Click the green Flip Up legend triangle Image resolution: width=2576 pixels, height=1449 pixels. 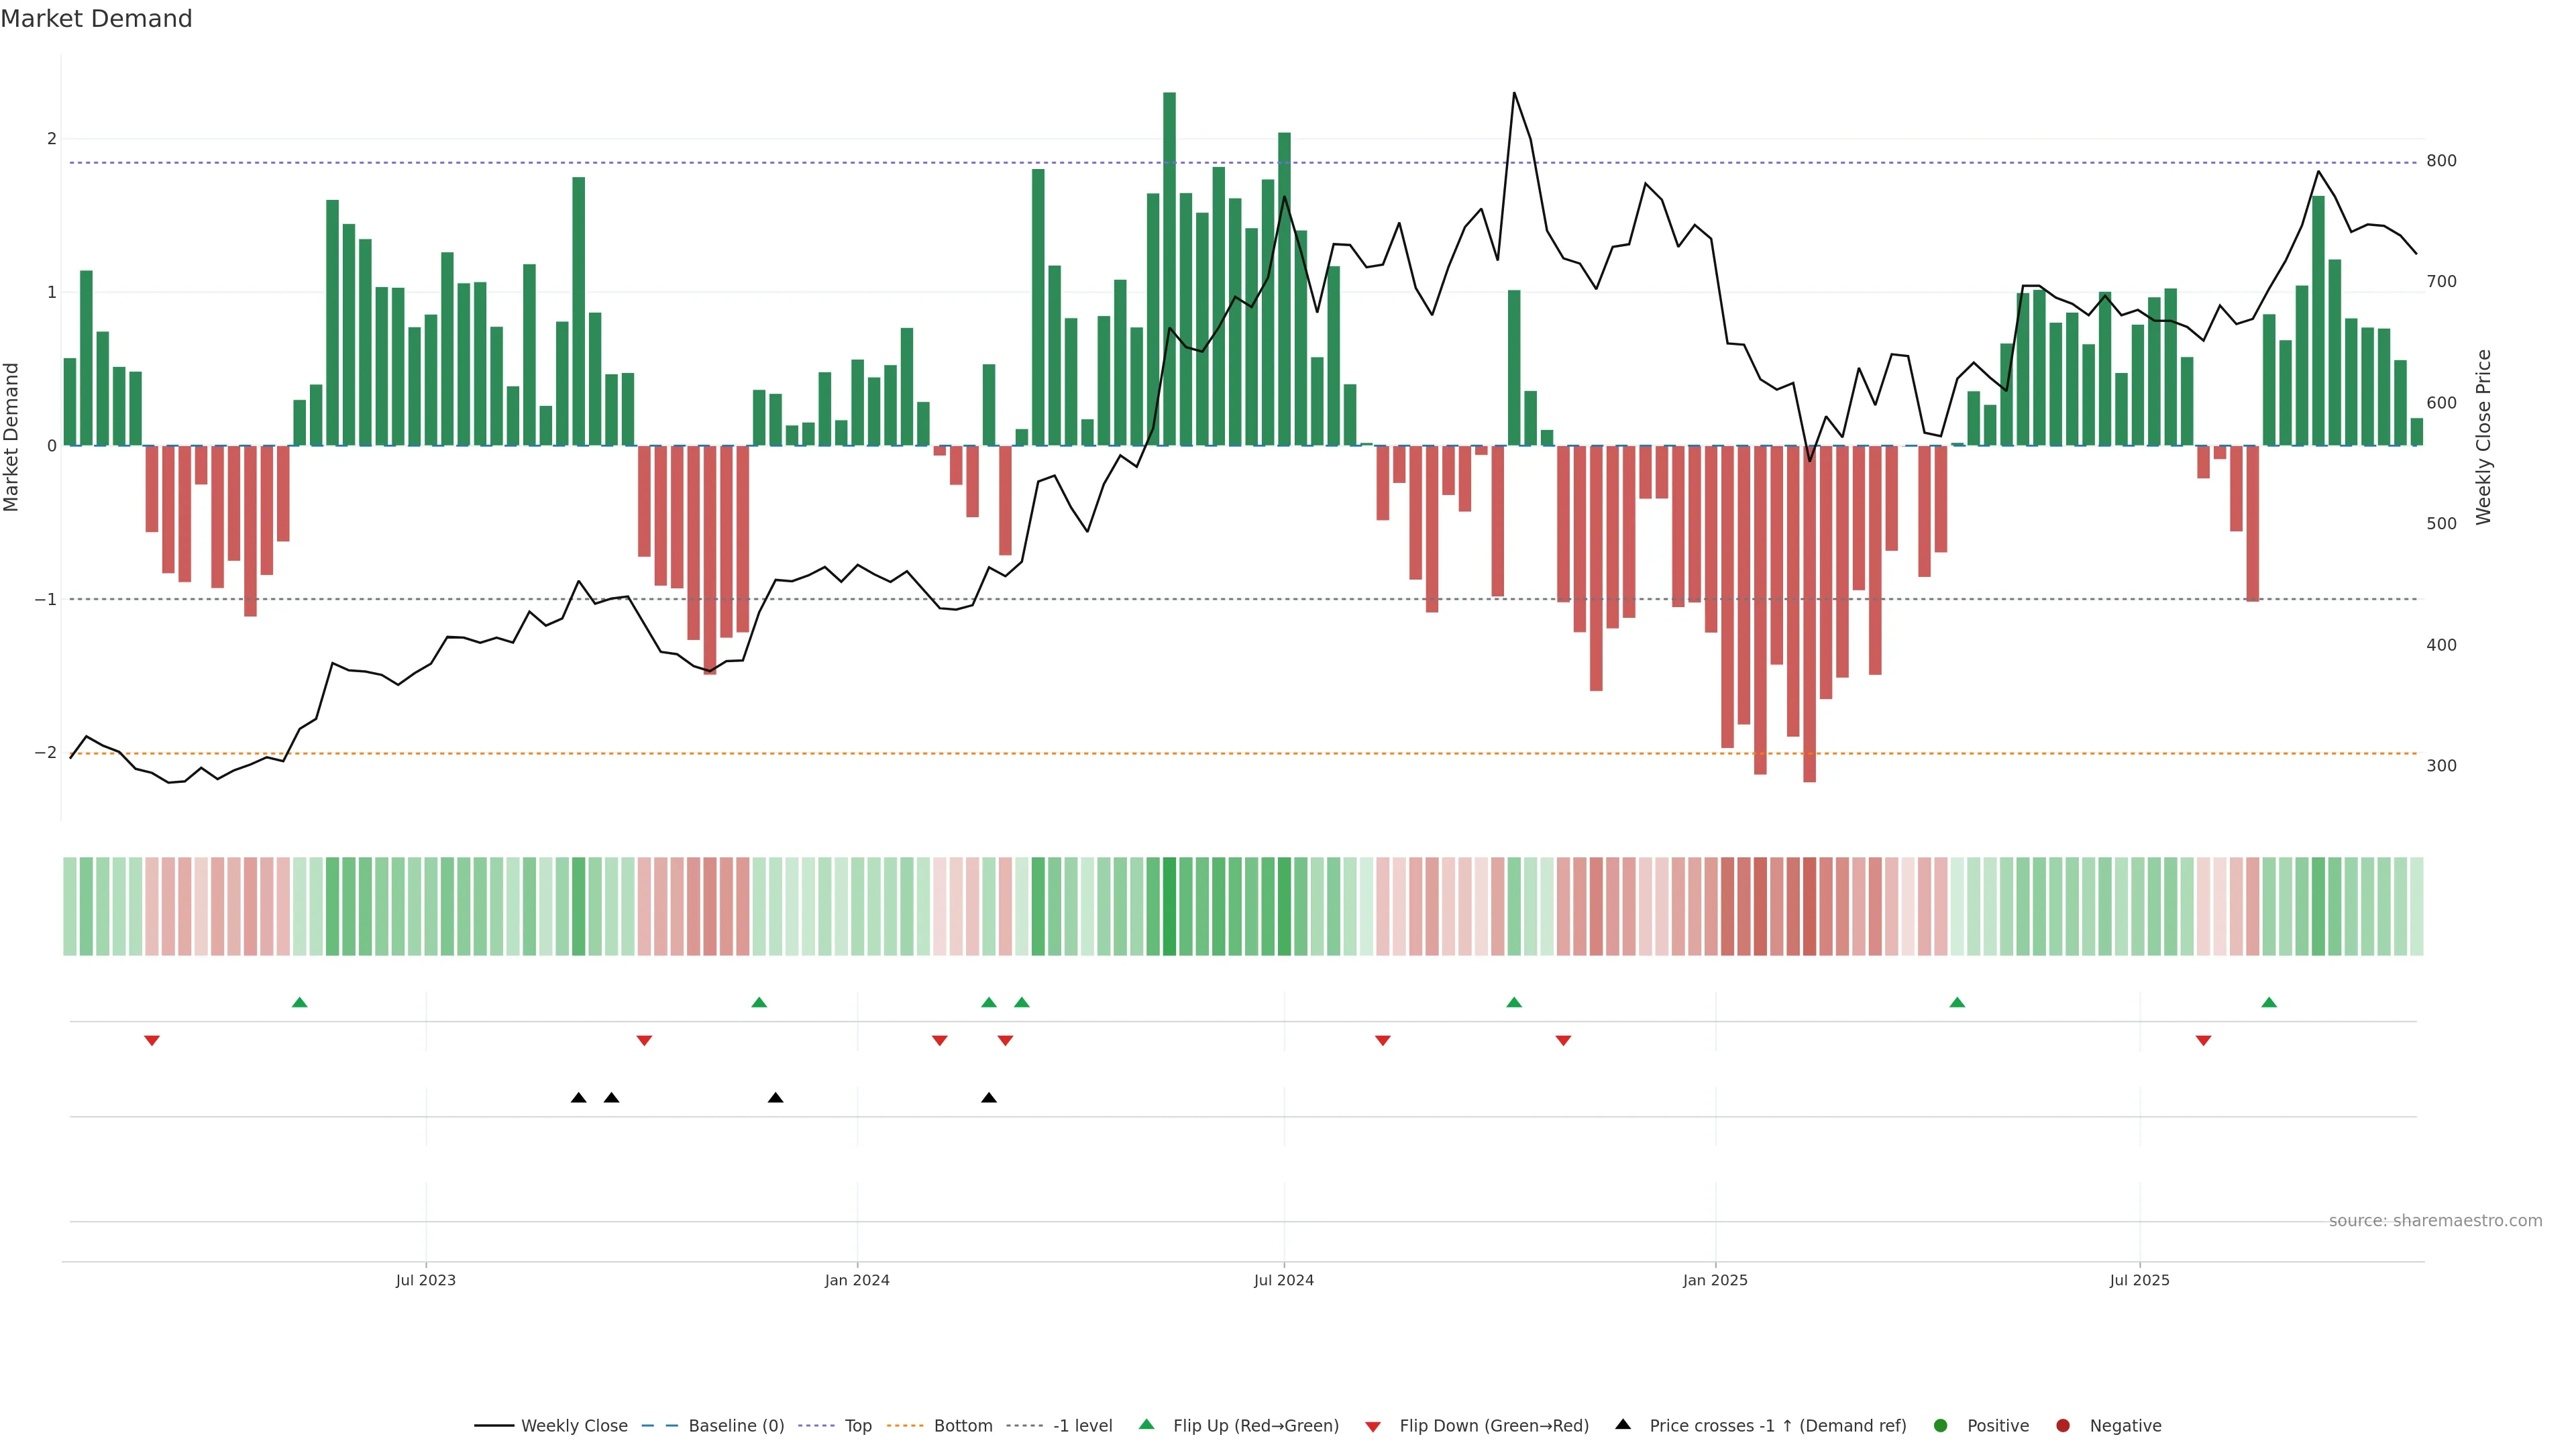tap(1147, 1424)
